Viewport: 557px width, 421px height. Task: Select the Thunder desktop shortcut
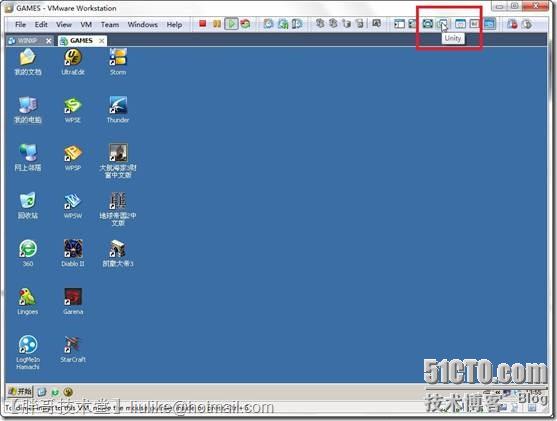pos(118,109)
